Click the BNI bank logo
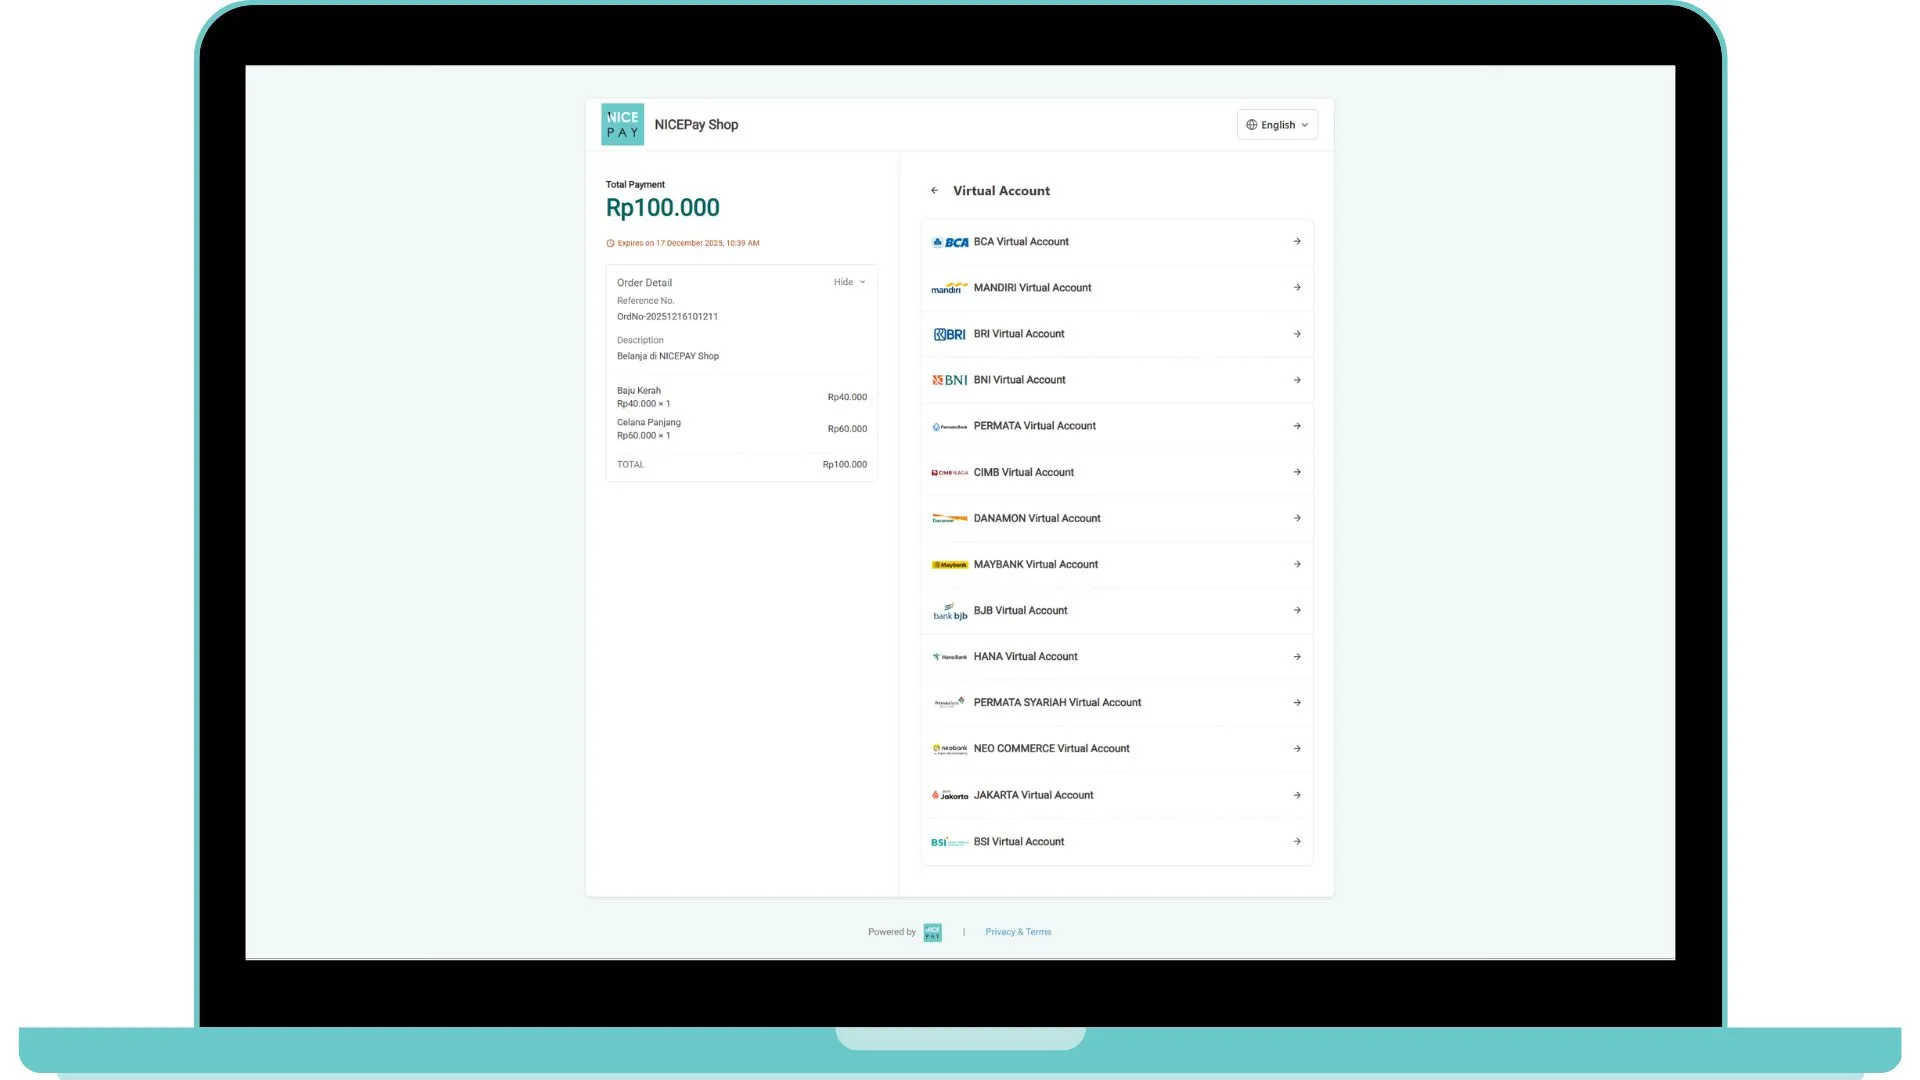This screenshot has width=1920, height=1080. click(950, 380)
